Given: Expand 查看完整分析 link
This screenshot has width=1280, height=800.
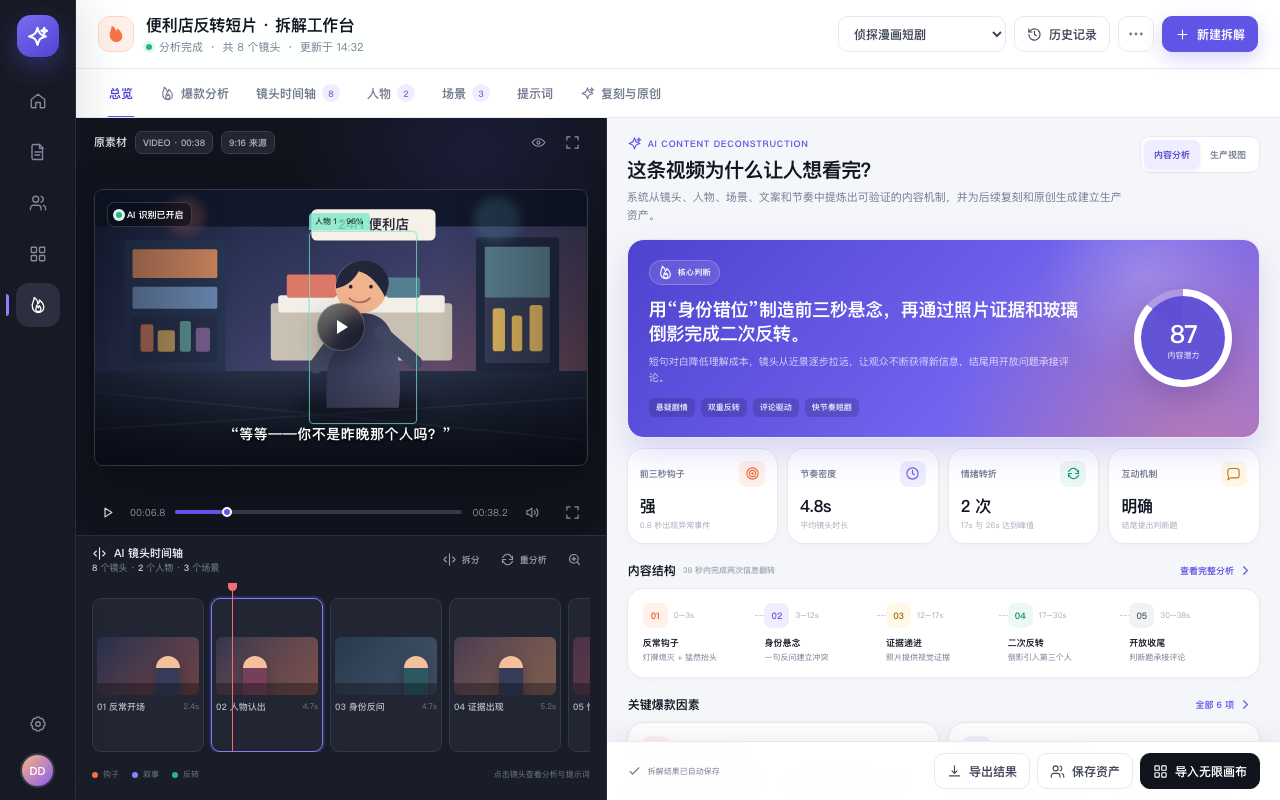Looking at the screenshot, I should coord(1215,571).
